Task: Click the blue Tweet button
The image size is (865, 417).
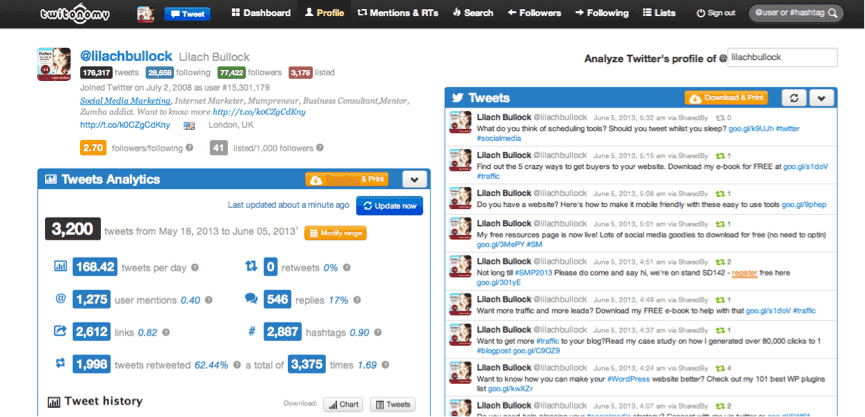Action: [x=188, y=14]
